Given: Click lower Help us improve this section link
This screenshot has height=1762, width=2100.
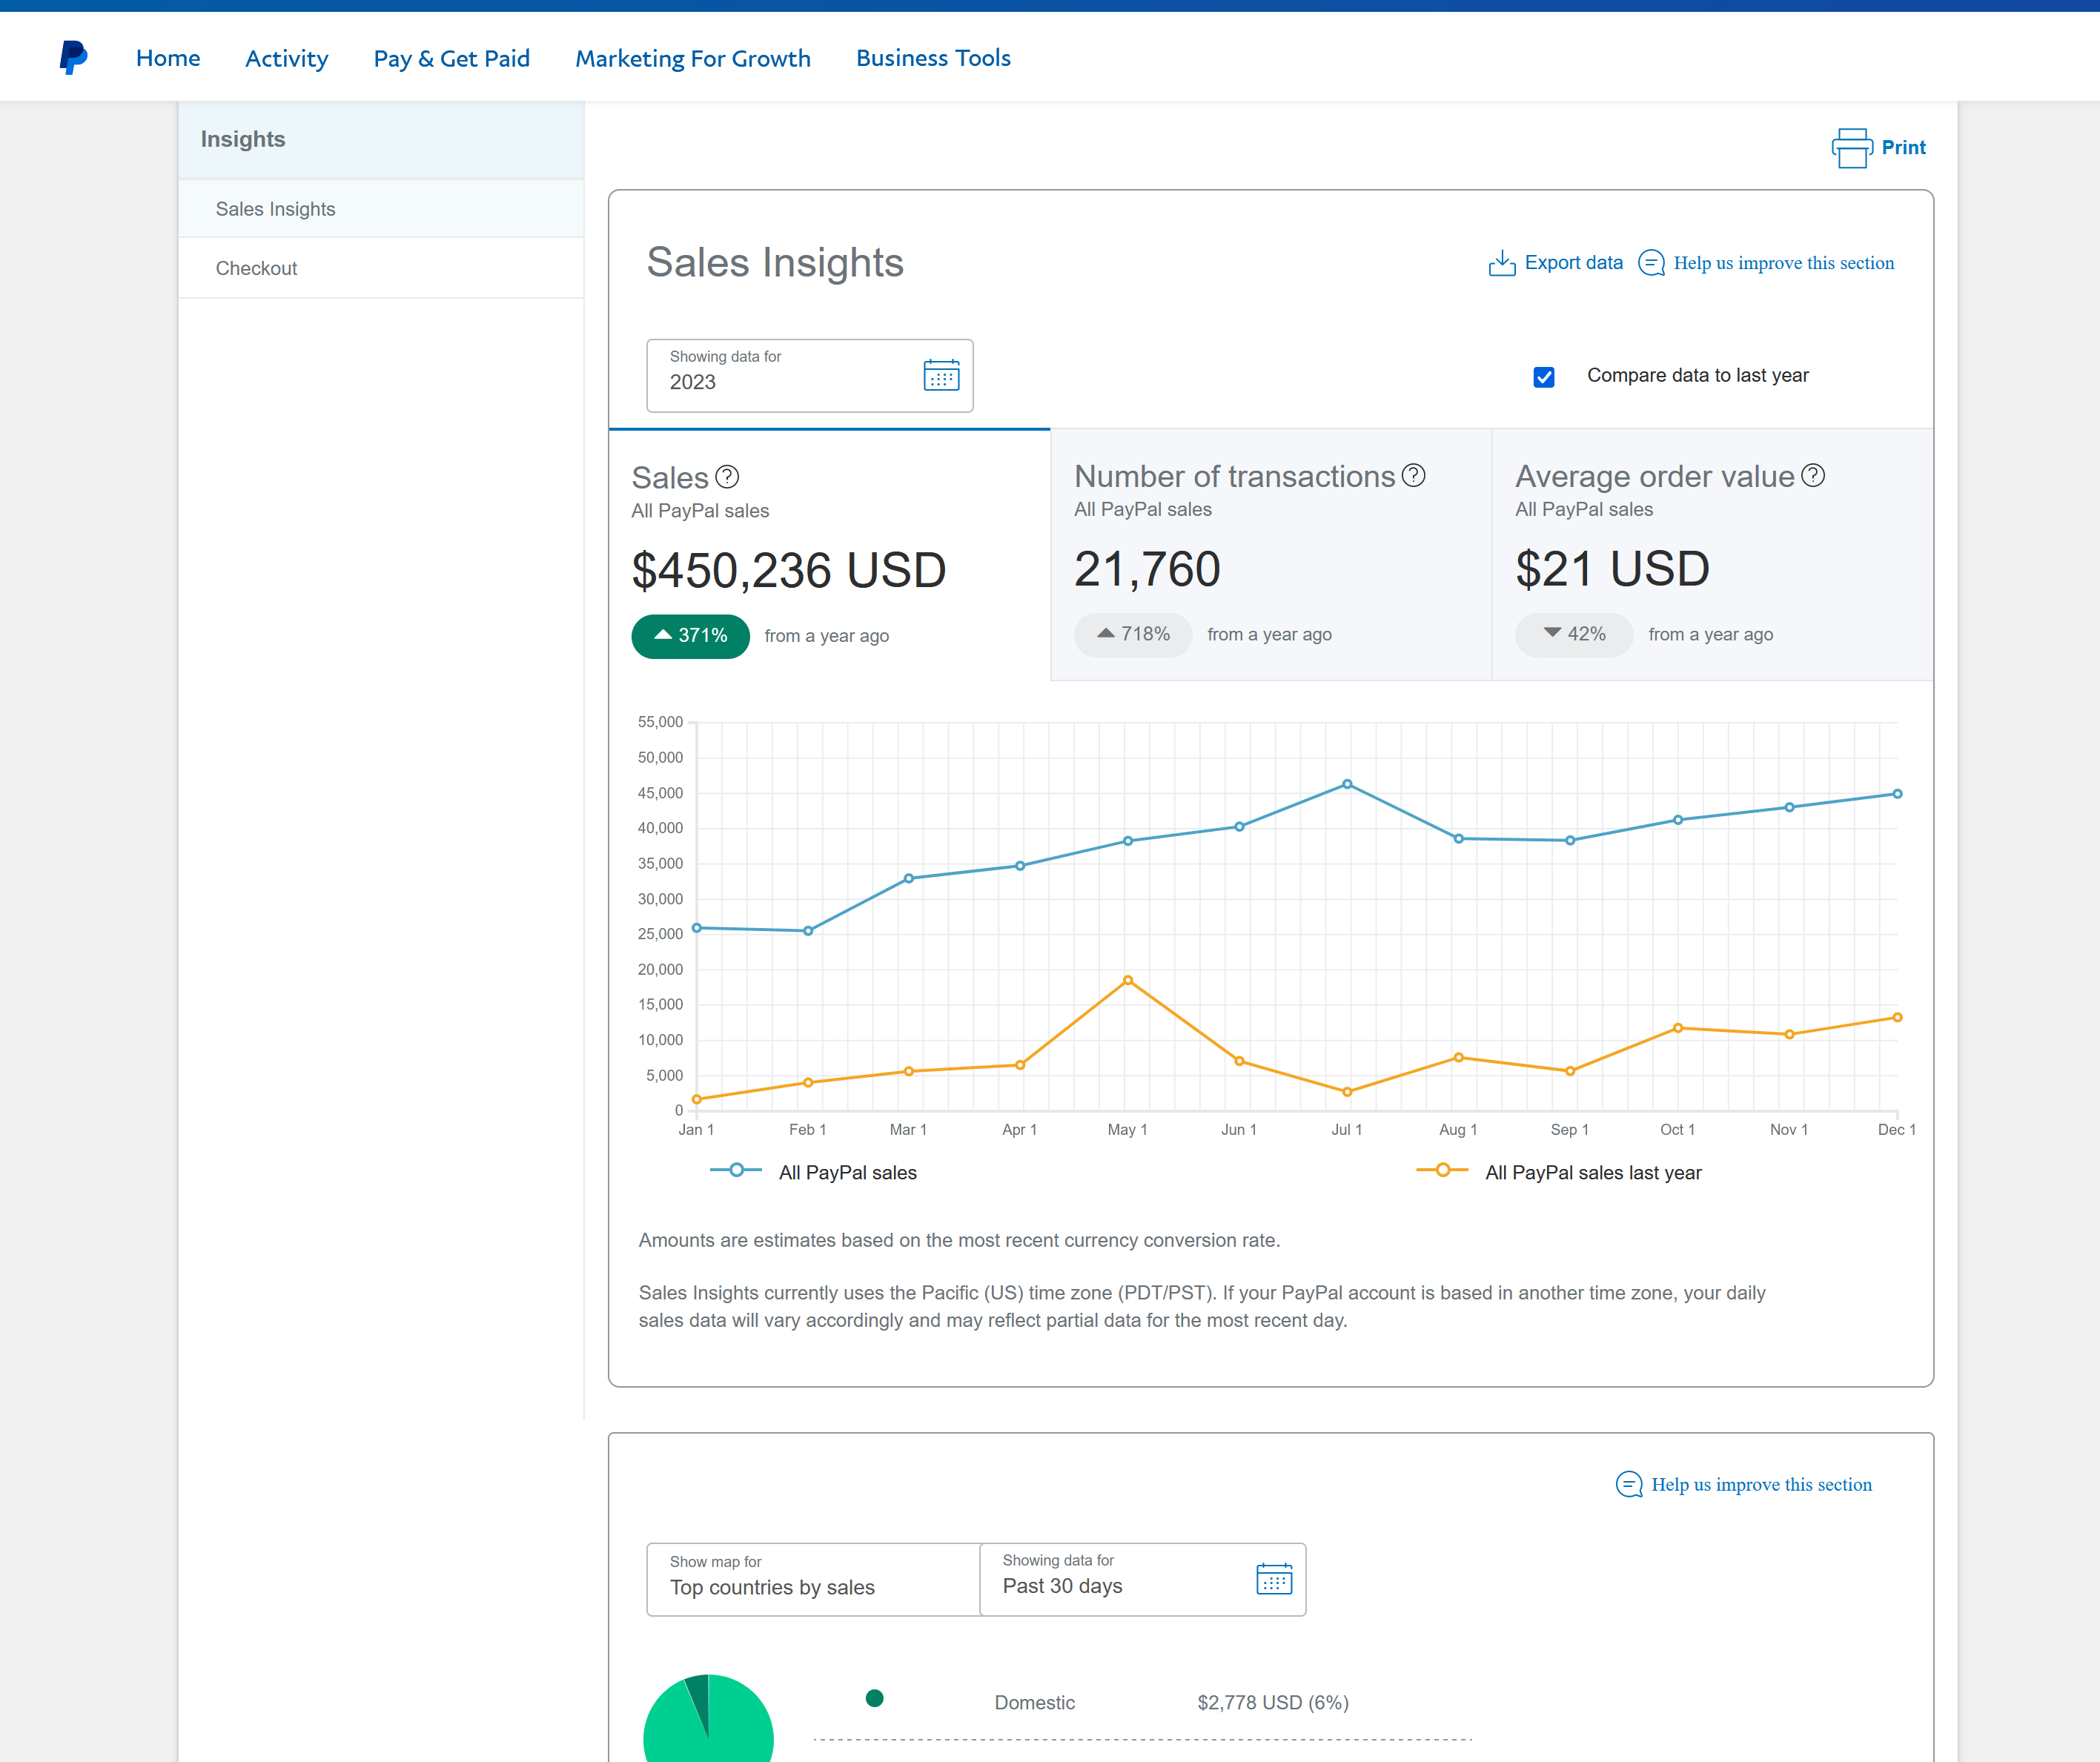Looking at the screenshot, I should pyautogui.click(x=1760, y=1484).
